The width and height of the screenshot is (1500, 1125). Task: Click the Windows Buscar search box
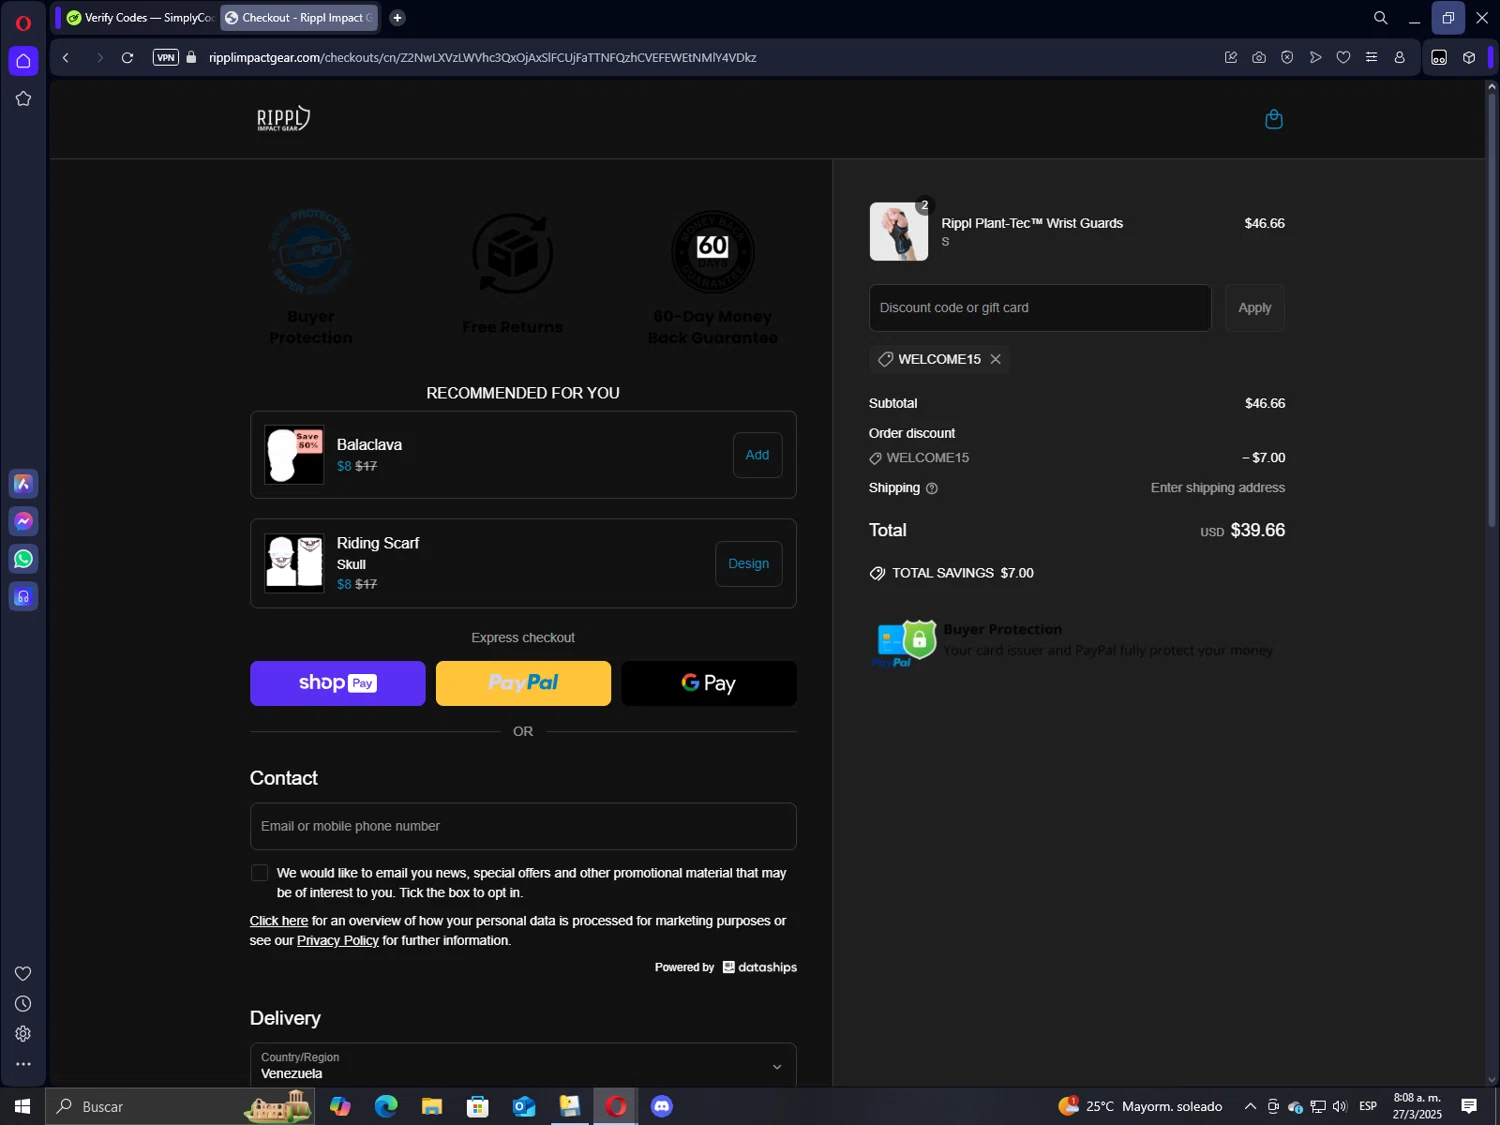(180, 1106)
